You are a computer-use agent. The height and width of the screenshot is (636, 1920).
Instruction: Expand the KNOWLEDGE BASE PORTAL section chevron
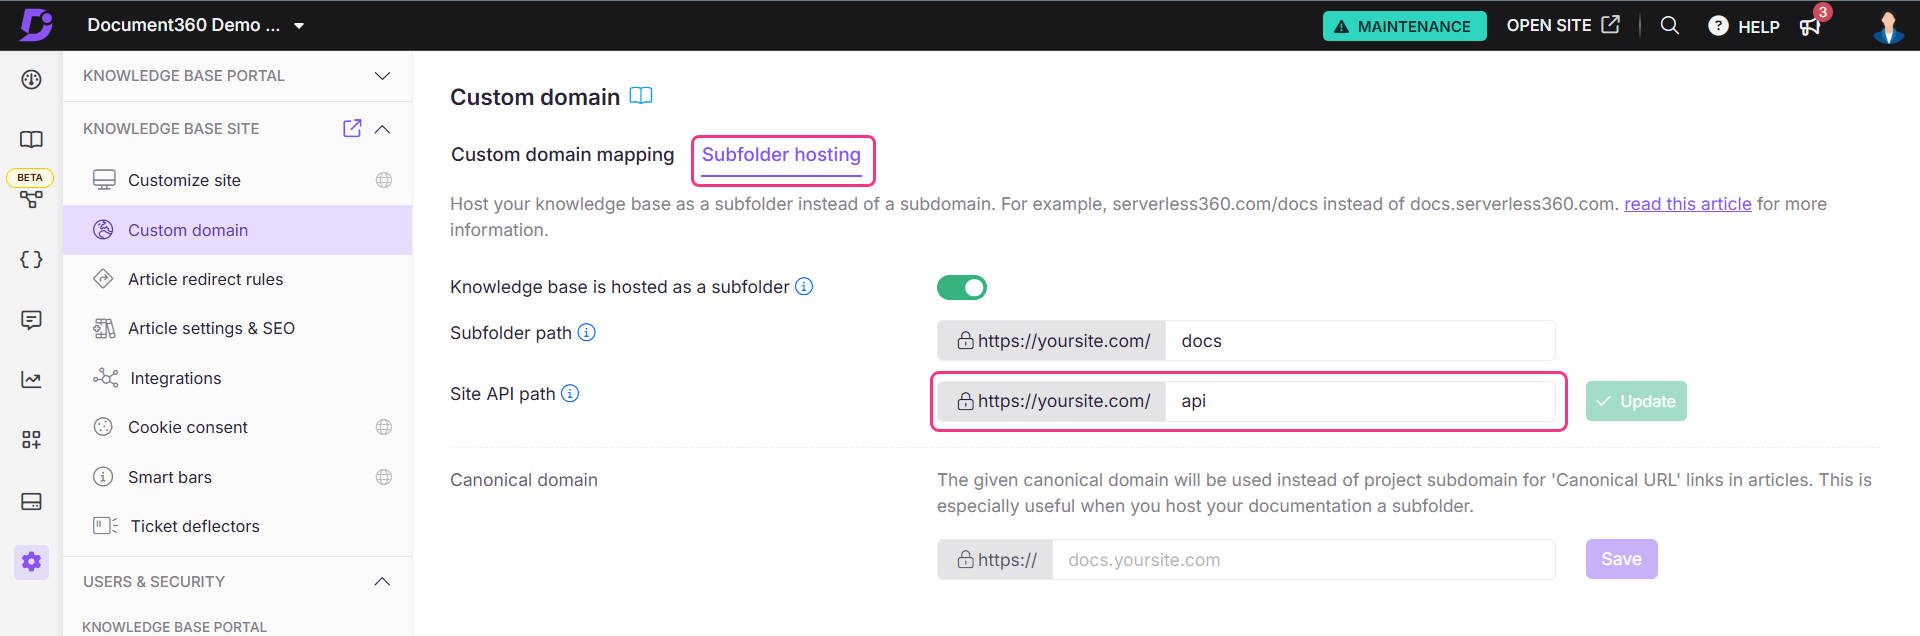point(382,76)
